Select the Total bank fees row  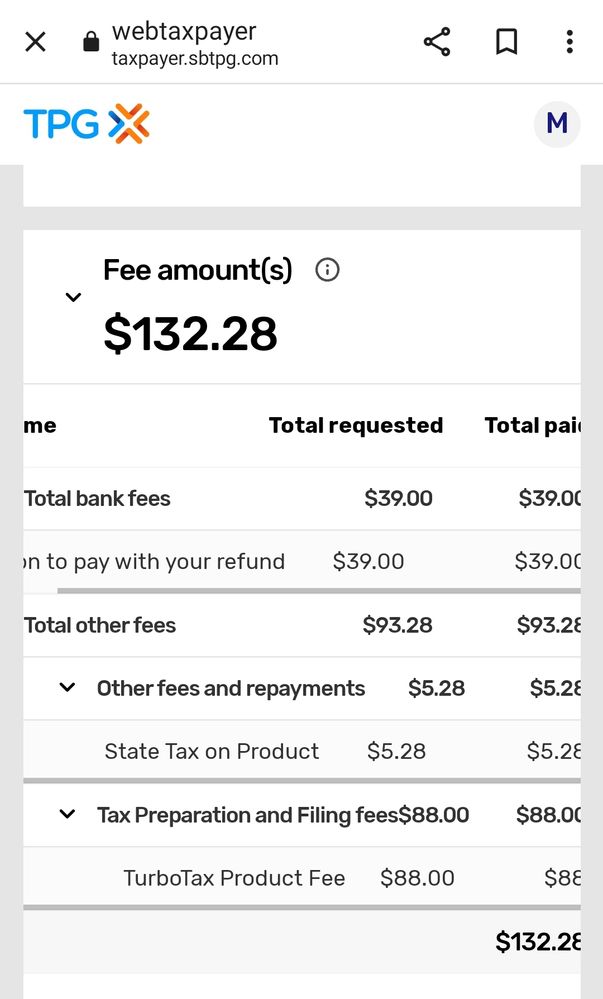[x=98, y=499]
